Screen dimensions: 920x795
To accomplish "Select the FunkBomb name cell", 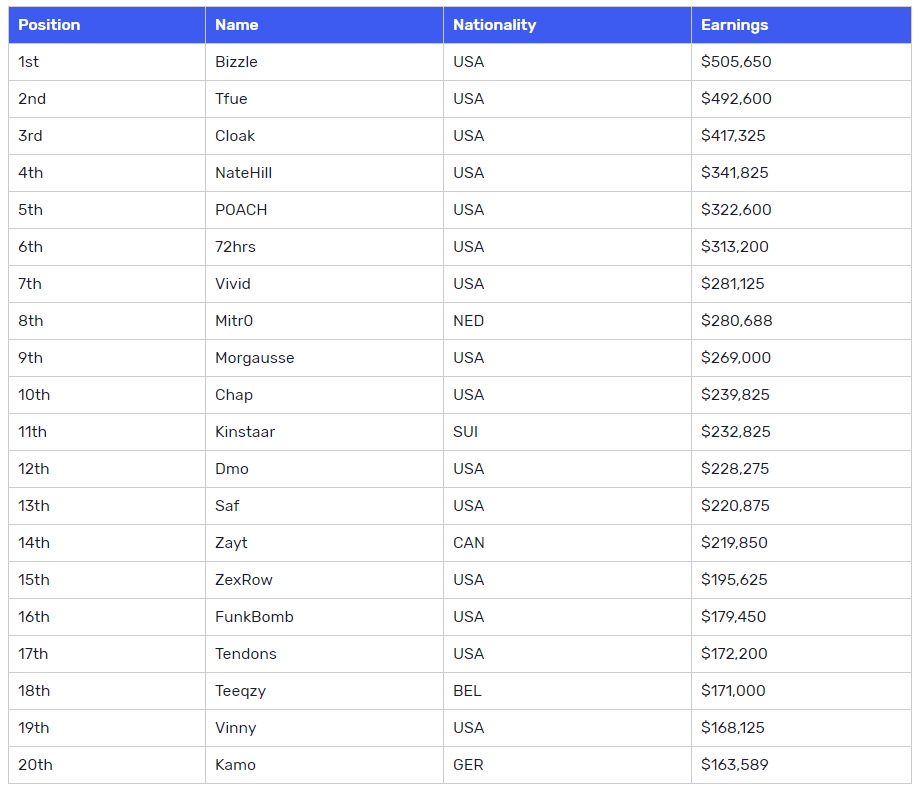I will click(x=324, y=616).
